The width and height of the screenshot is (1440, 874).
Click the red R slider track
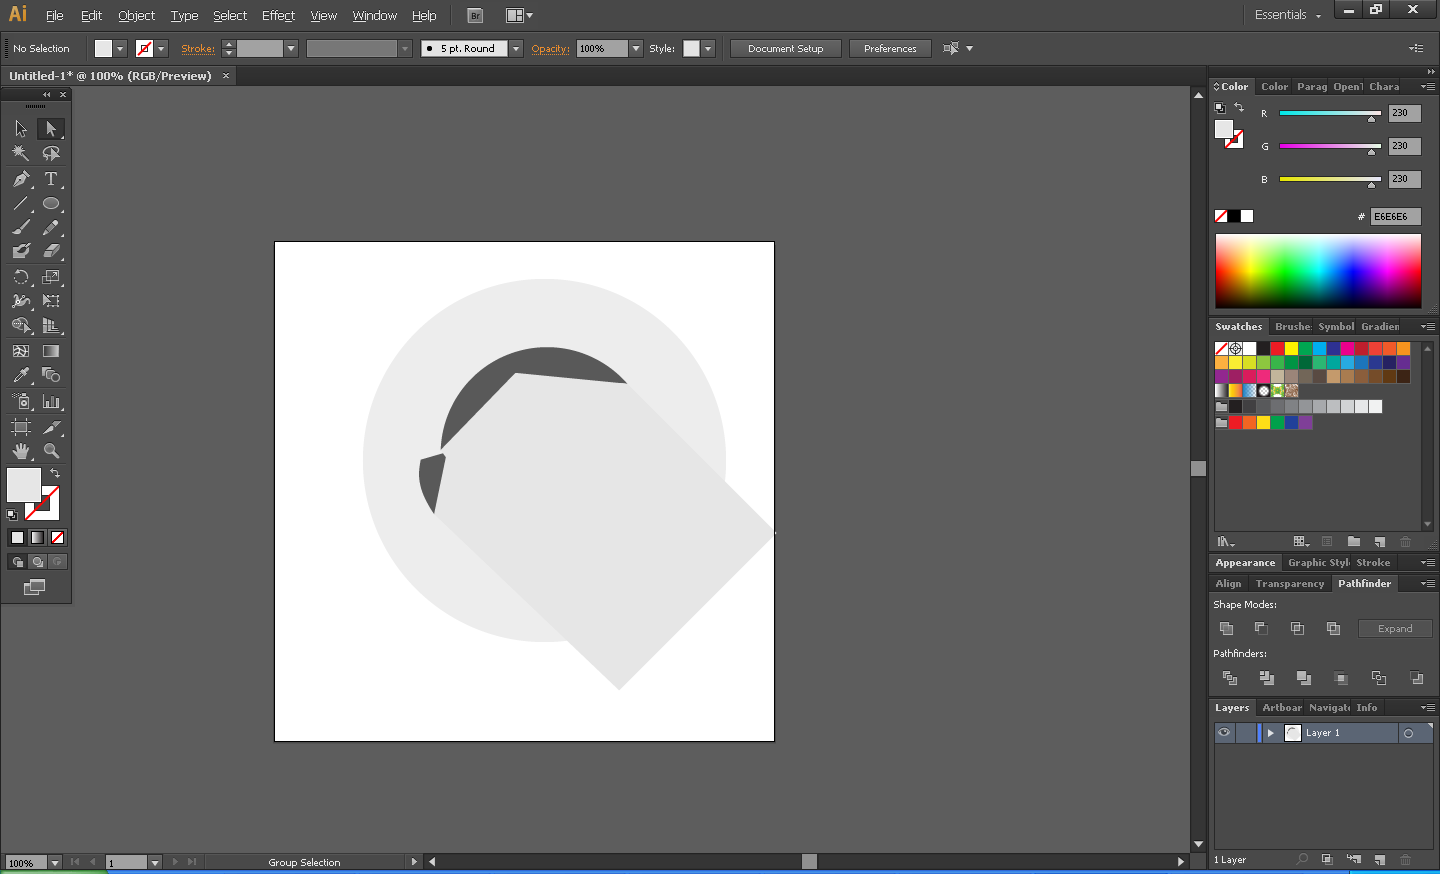(1329, 113)
